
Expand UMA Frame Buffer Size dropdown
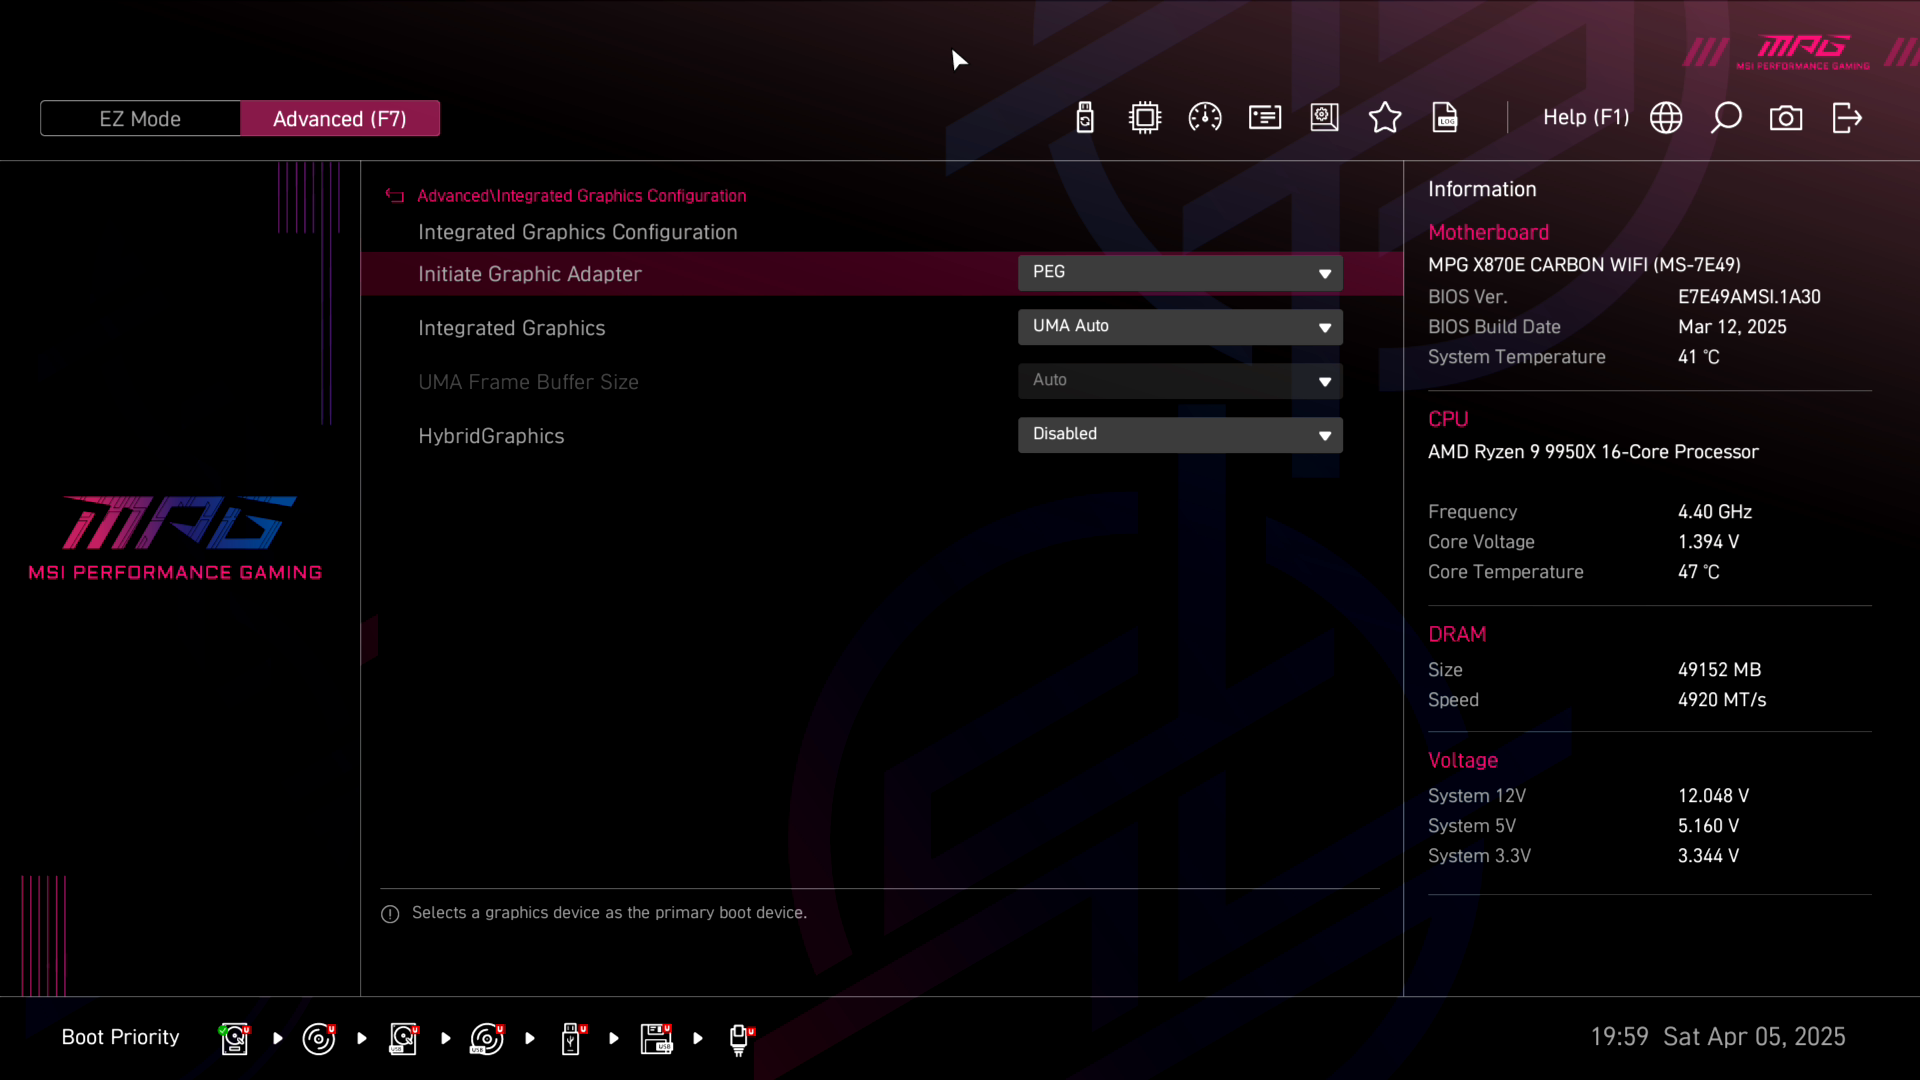click(1180, 381)
